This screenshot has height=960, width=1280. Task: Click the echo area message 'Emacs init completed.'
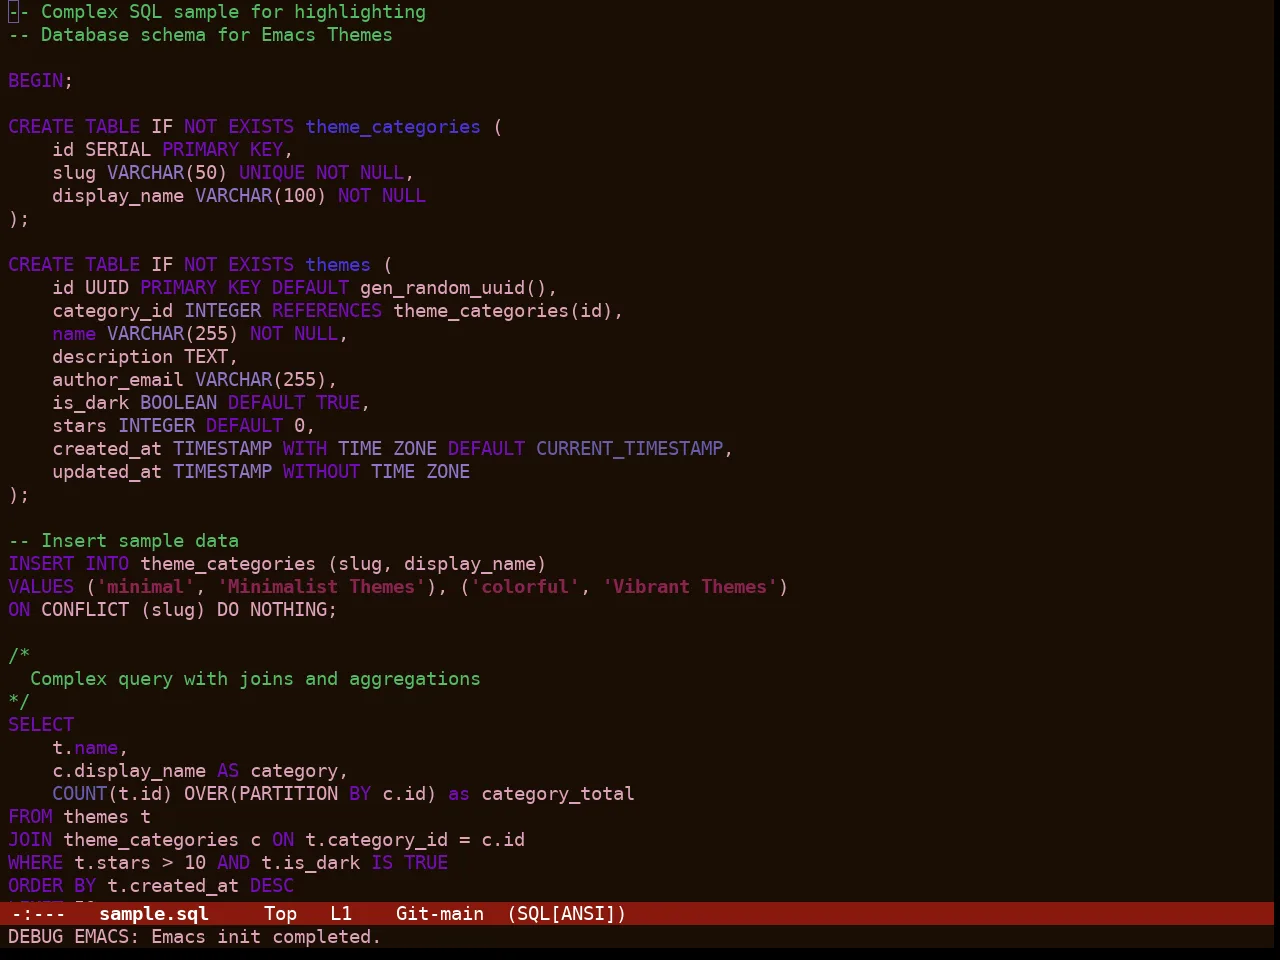tap(266, 936)
